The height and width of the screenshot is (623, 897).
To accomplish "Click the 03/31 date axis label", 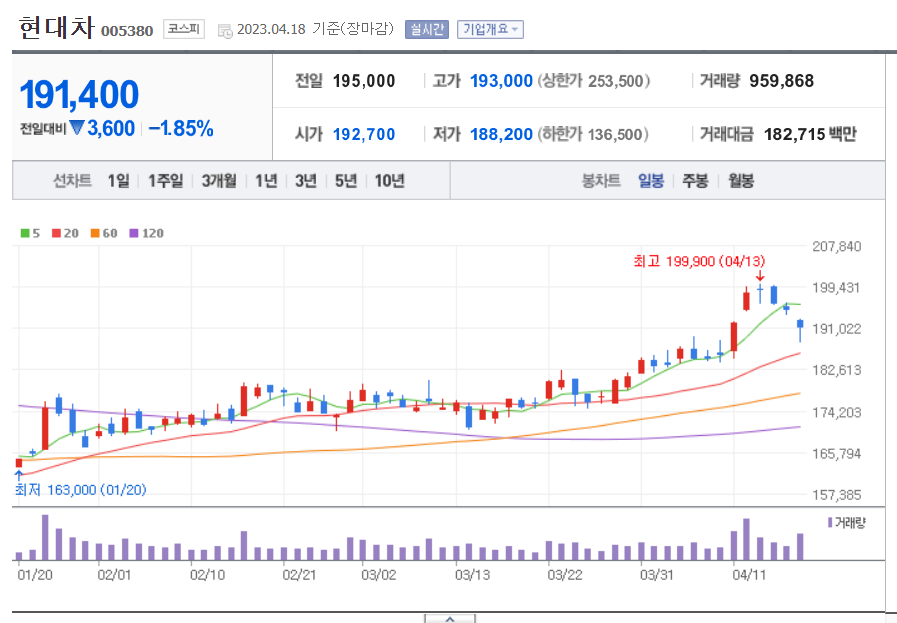I will (x=656, y=574).
